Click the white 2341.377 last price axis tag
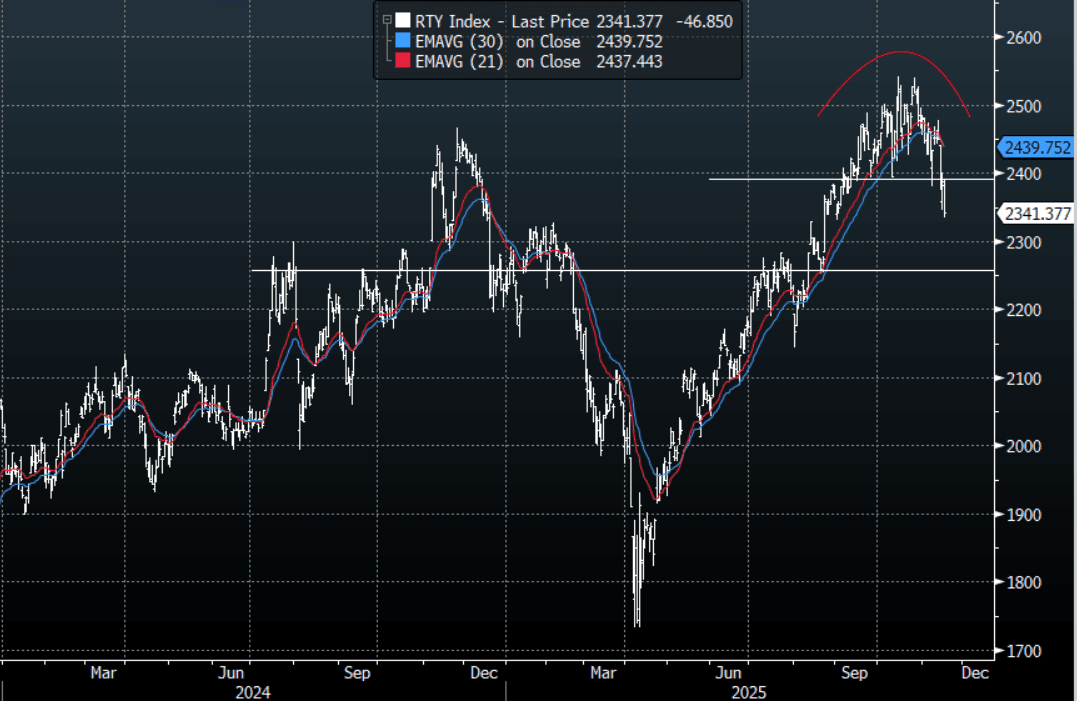Image resolution: width=1077 pixels, height=701 pixels. (1037, 213)
